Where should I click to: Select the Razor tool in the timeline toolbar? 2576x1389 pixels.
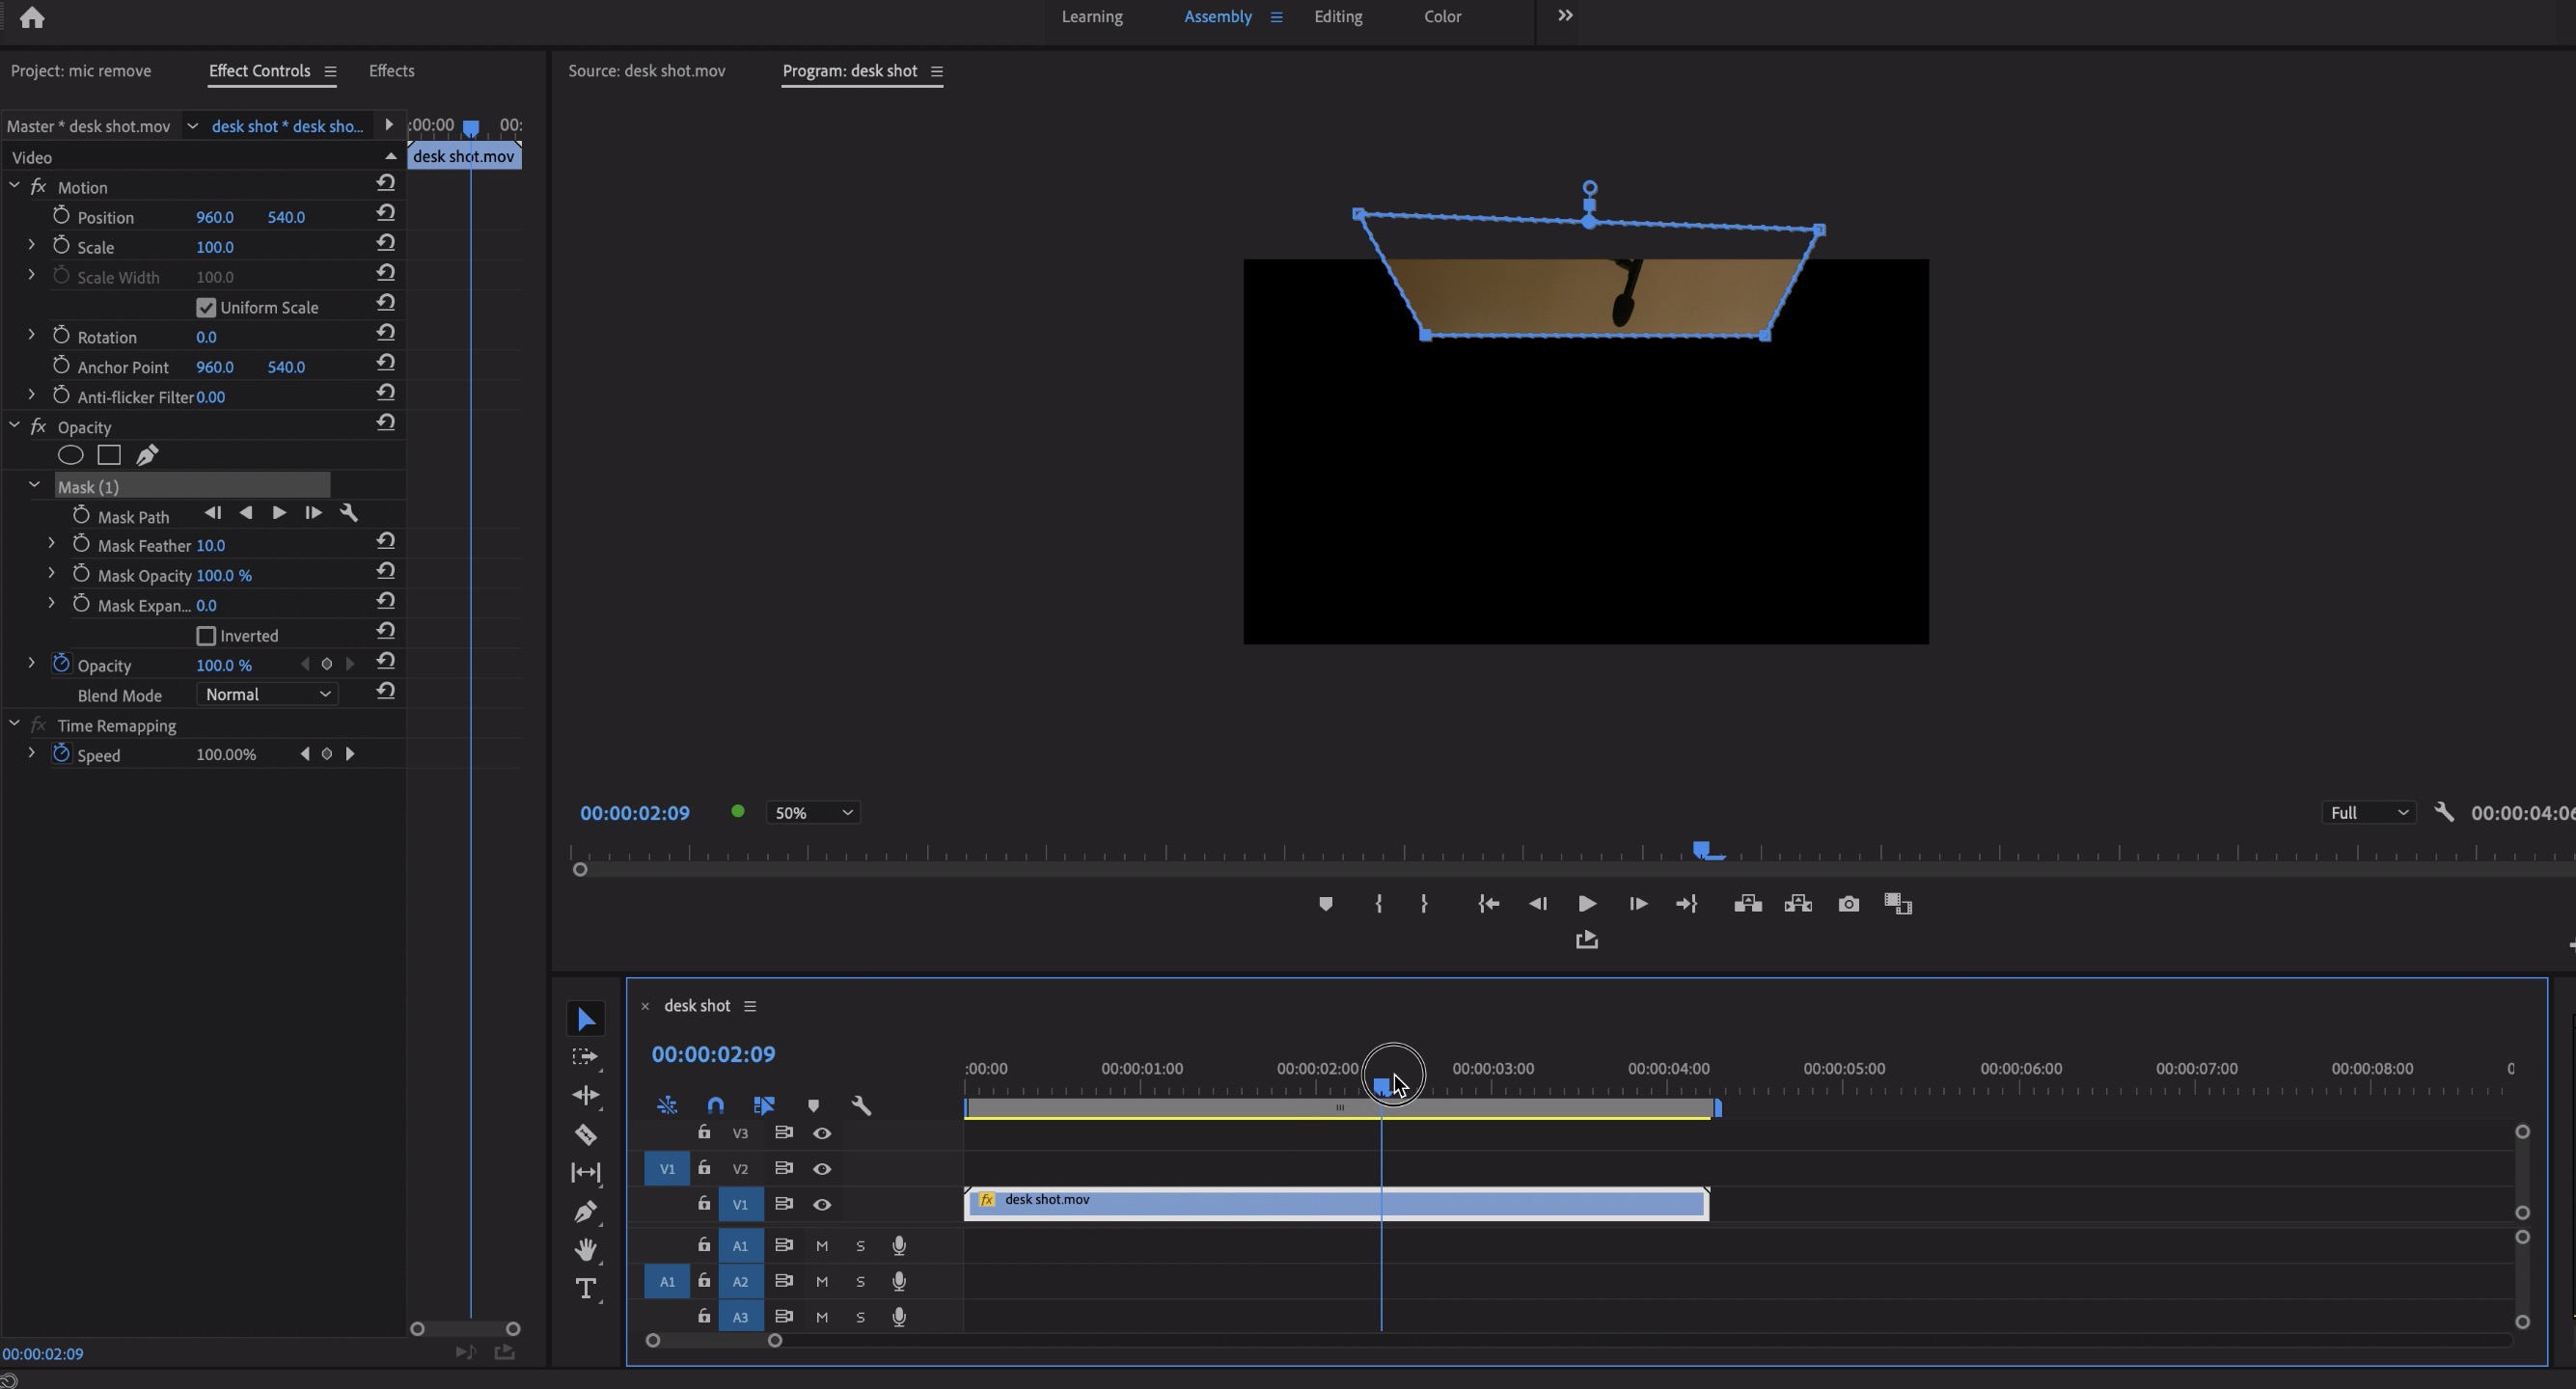pyautogui.click(x=585, y=1135)
